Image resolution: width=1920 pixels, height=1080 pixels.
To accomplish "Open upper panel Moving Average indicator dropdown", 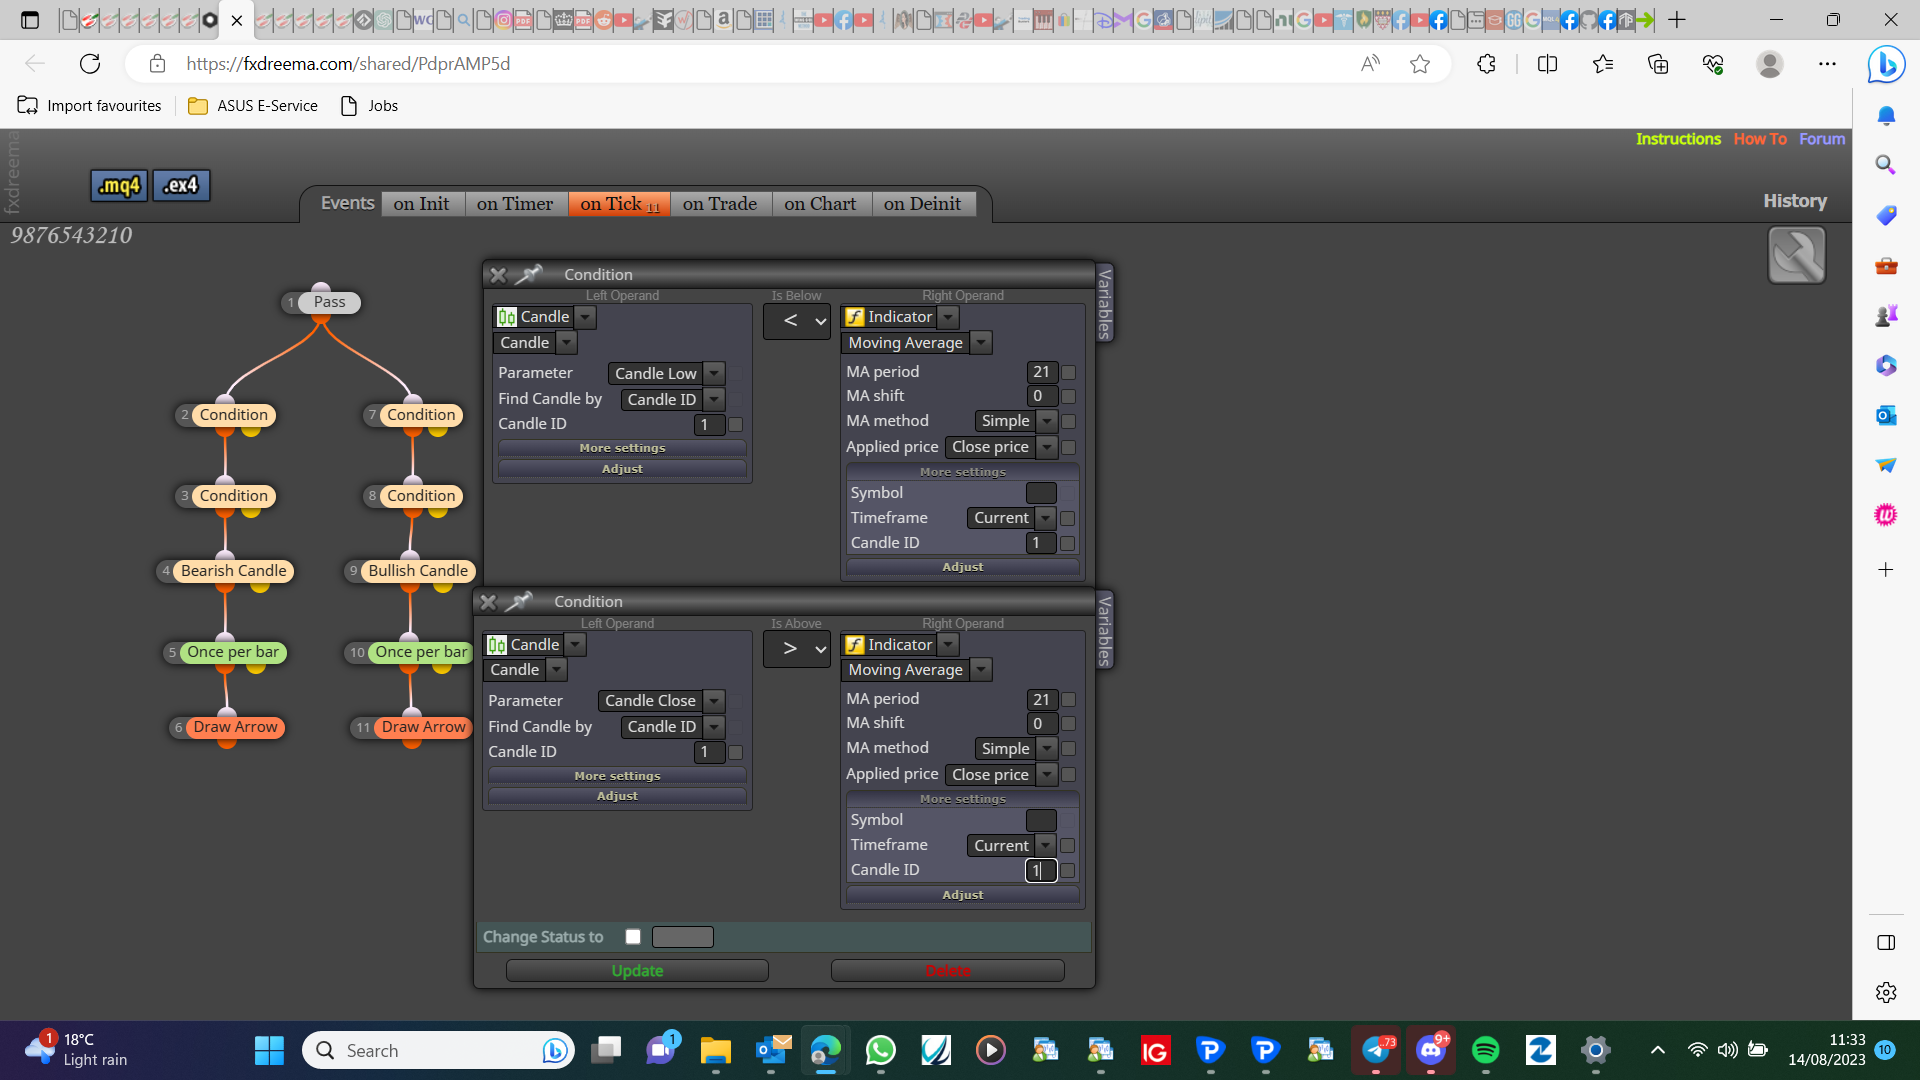I will click(917, 343).
